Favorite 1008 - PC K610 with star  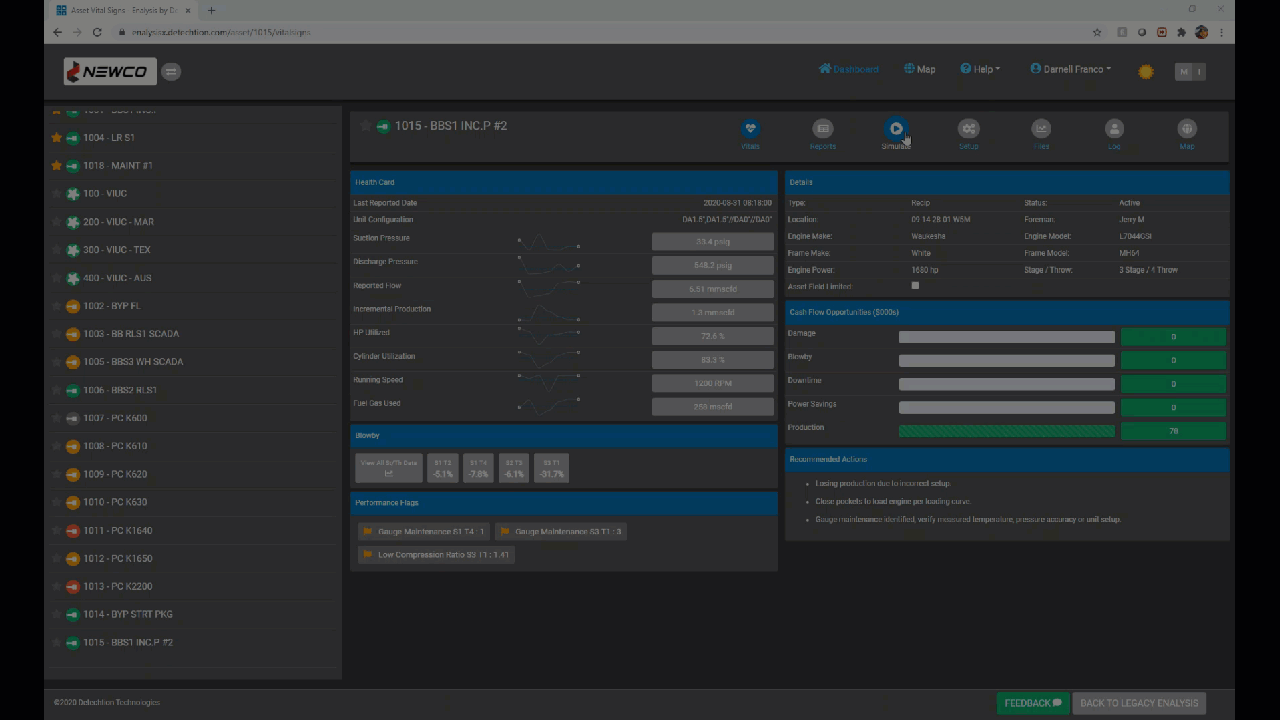point(57,446)
